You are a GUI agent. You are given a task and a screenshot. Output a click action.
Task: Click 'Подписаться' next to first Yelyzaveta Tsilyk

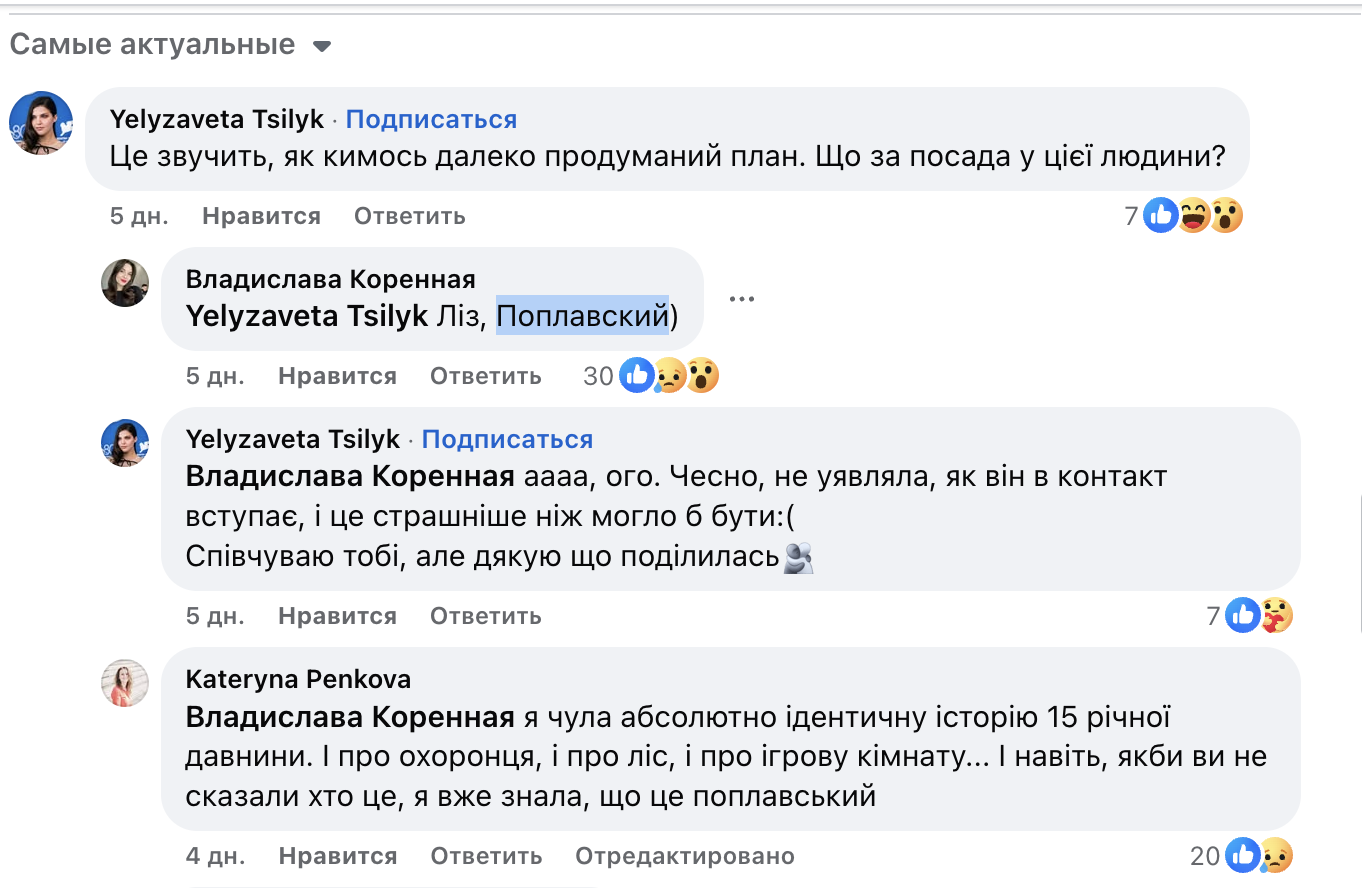coord(431,120)
